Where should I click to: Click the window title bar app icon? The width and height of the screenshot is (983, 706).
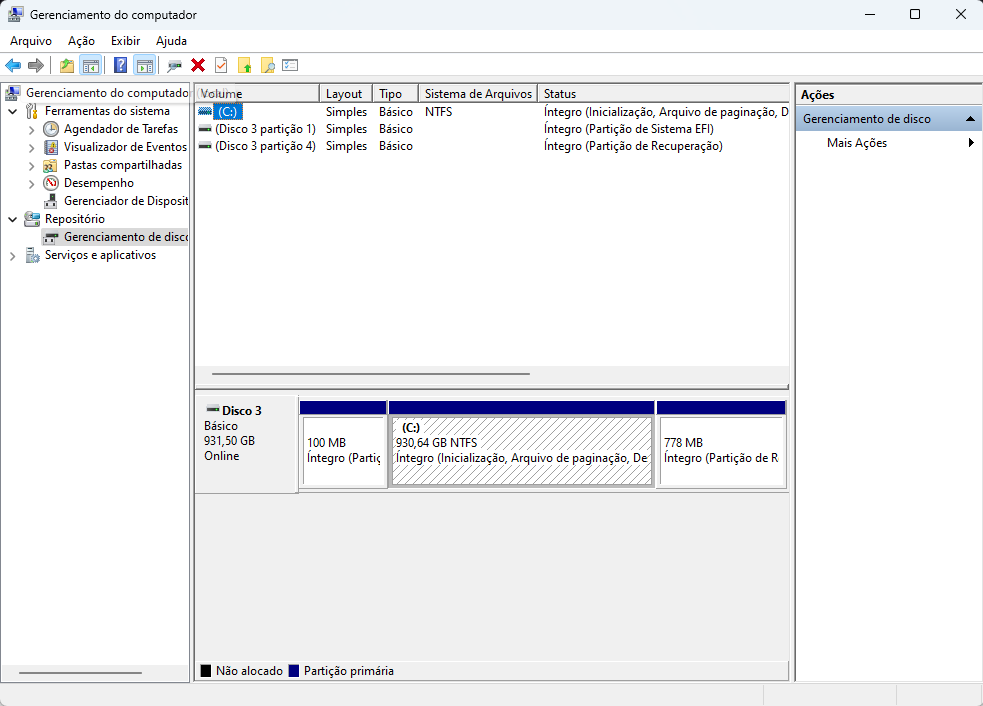[x=15, y=14]
